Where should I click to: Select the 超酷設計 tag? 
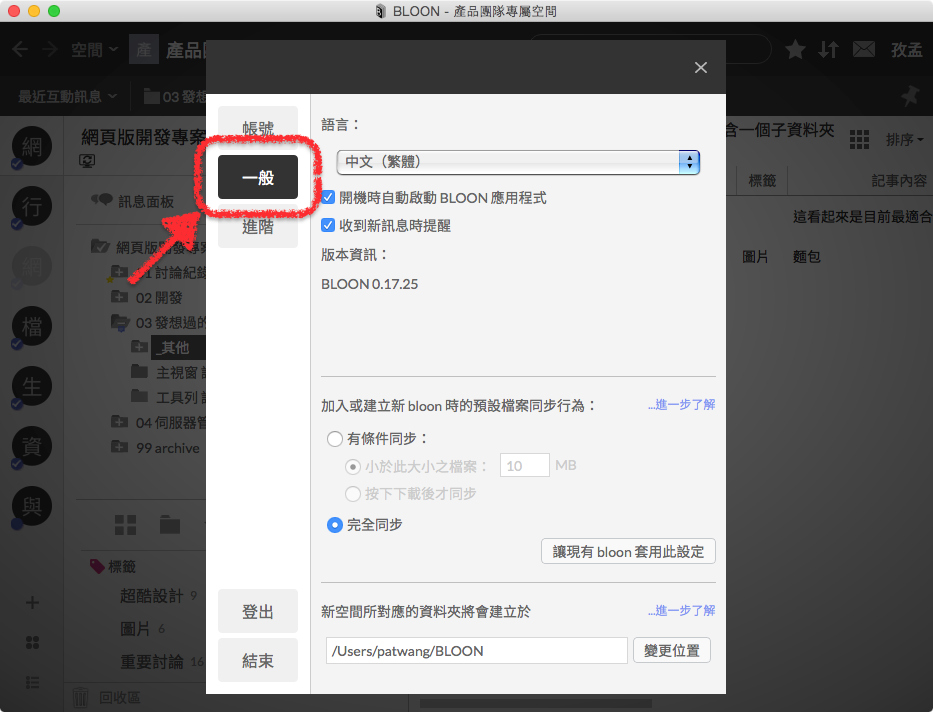tap(152, 595)
